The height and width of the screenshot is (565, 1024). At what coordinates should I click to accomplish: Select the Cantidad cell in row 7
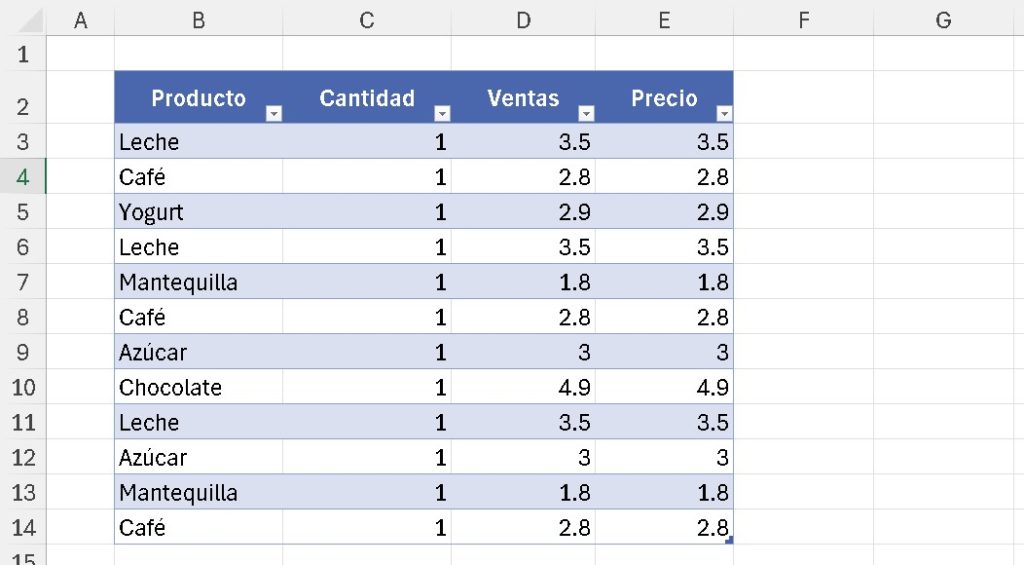(x=367, y=282)
